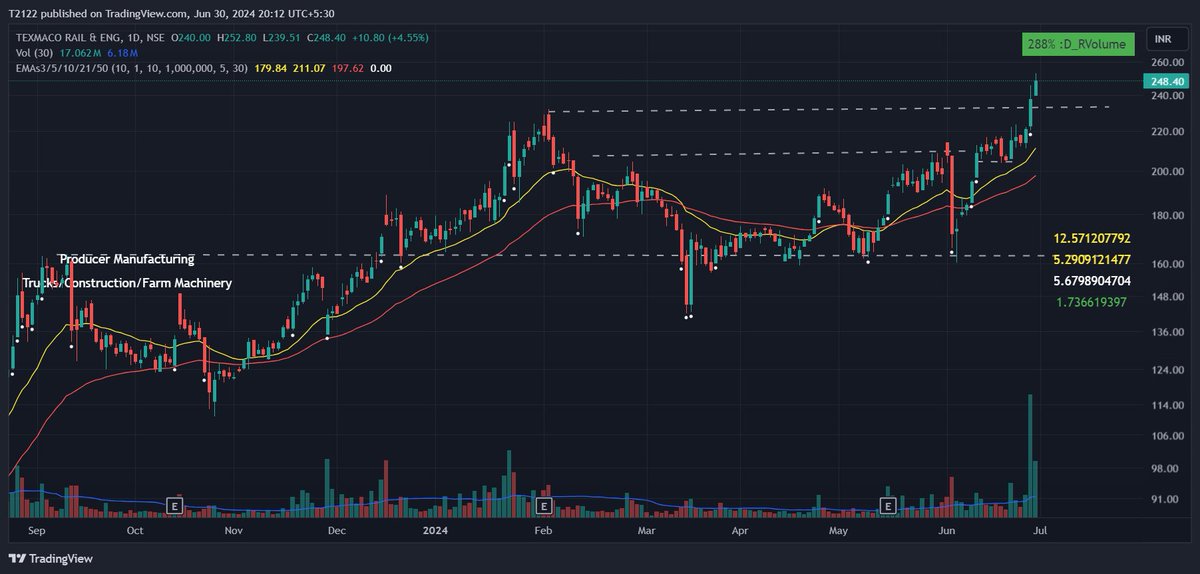Click the Feb label on time axis
The width and height of the screenshot is (1200, 574).
point(543,531)
